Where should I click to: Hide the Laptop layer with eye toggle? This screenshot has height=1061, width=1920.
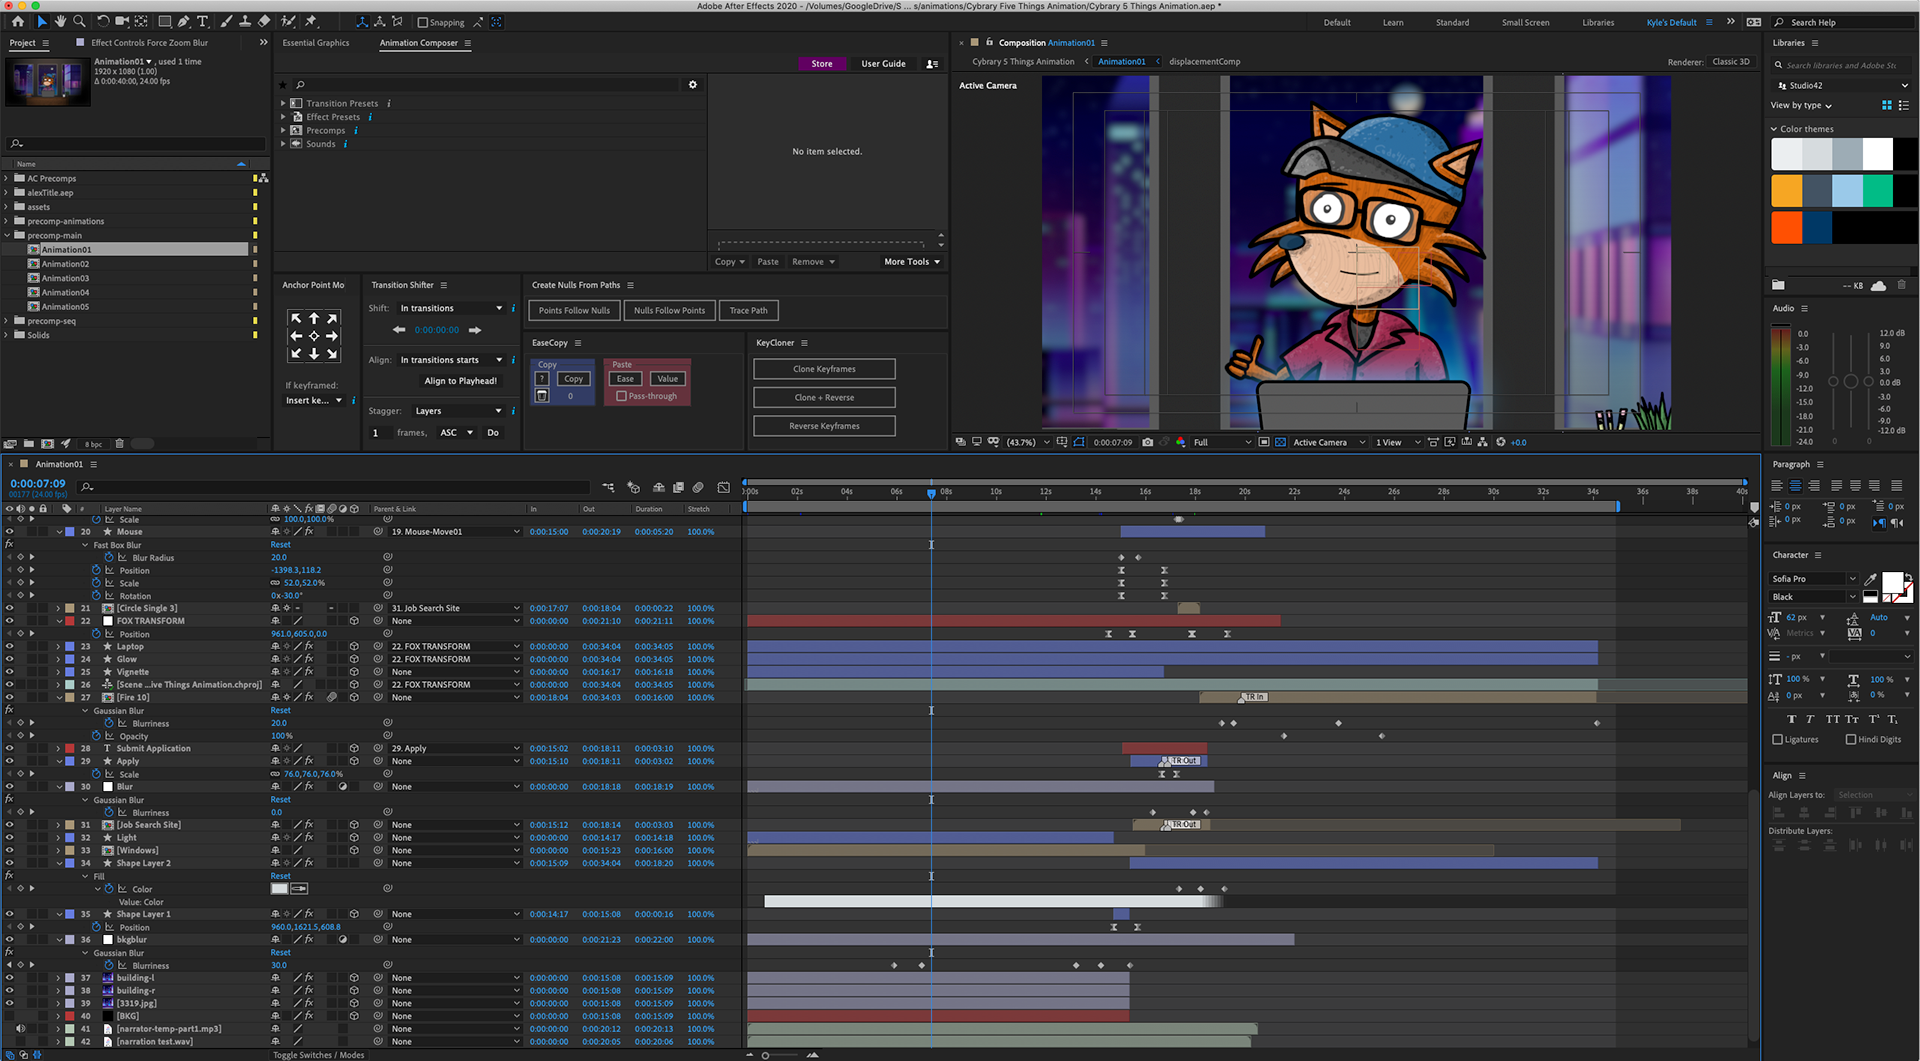point(9,647)
